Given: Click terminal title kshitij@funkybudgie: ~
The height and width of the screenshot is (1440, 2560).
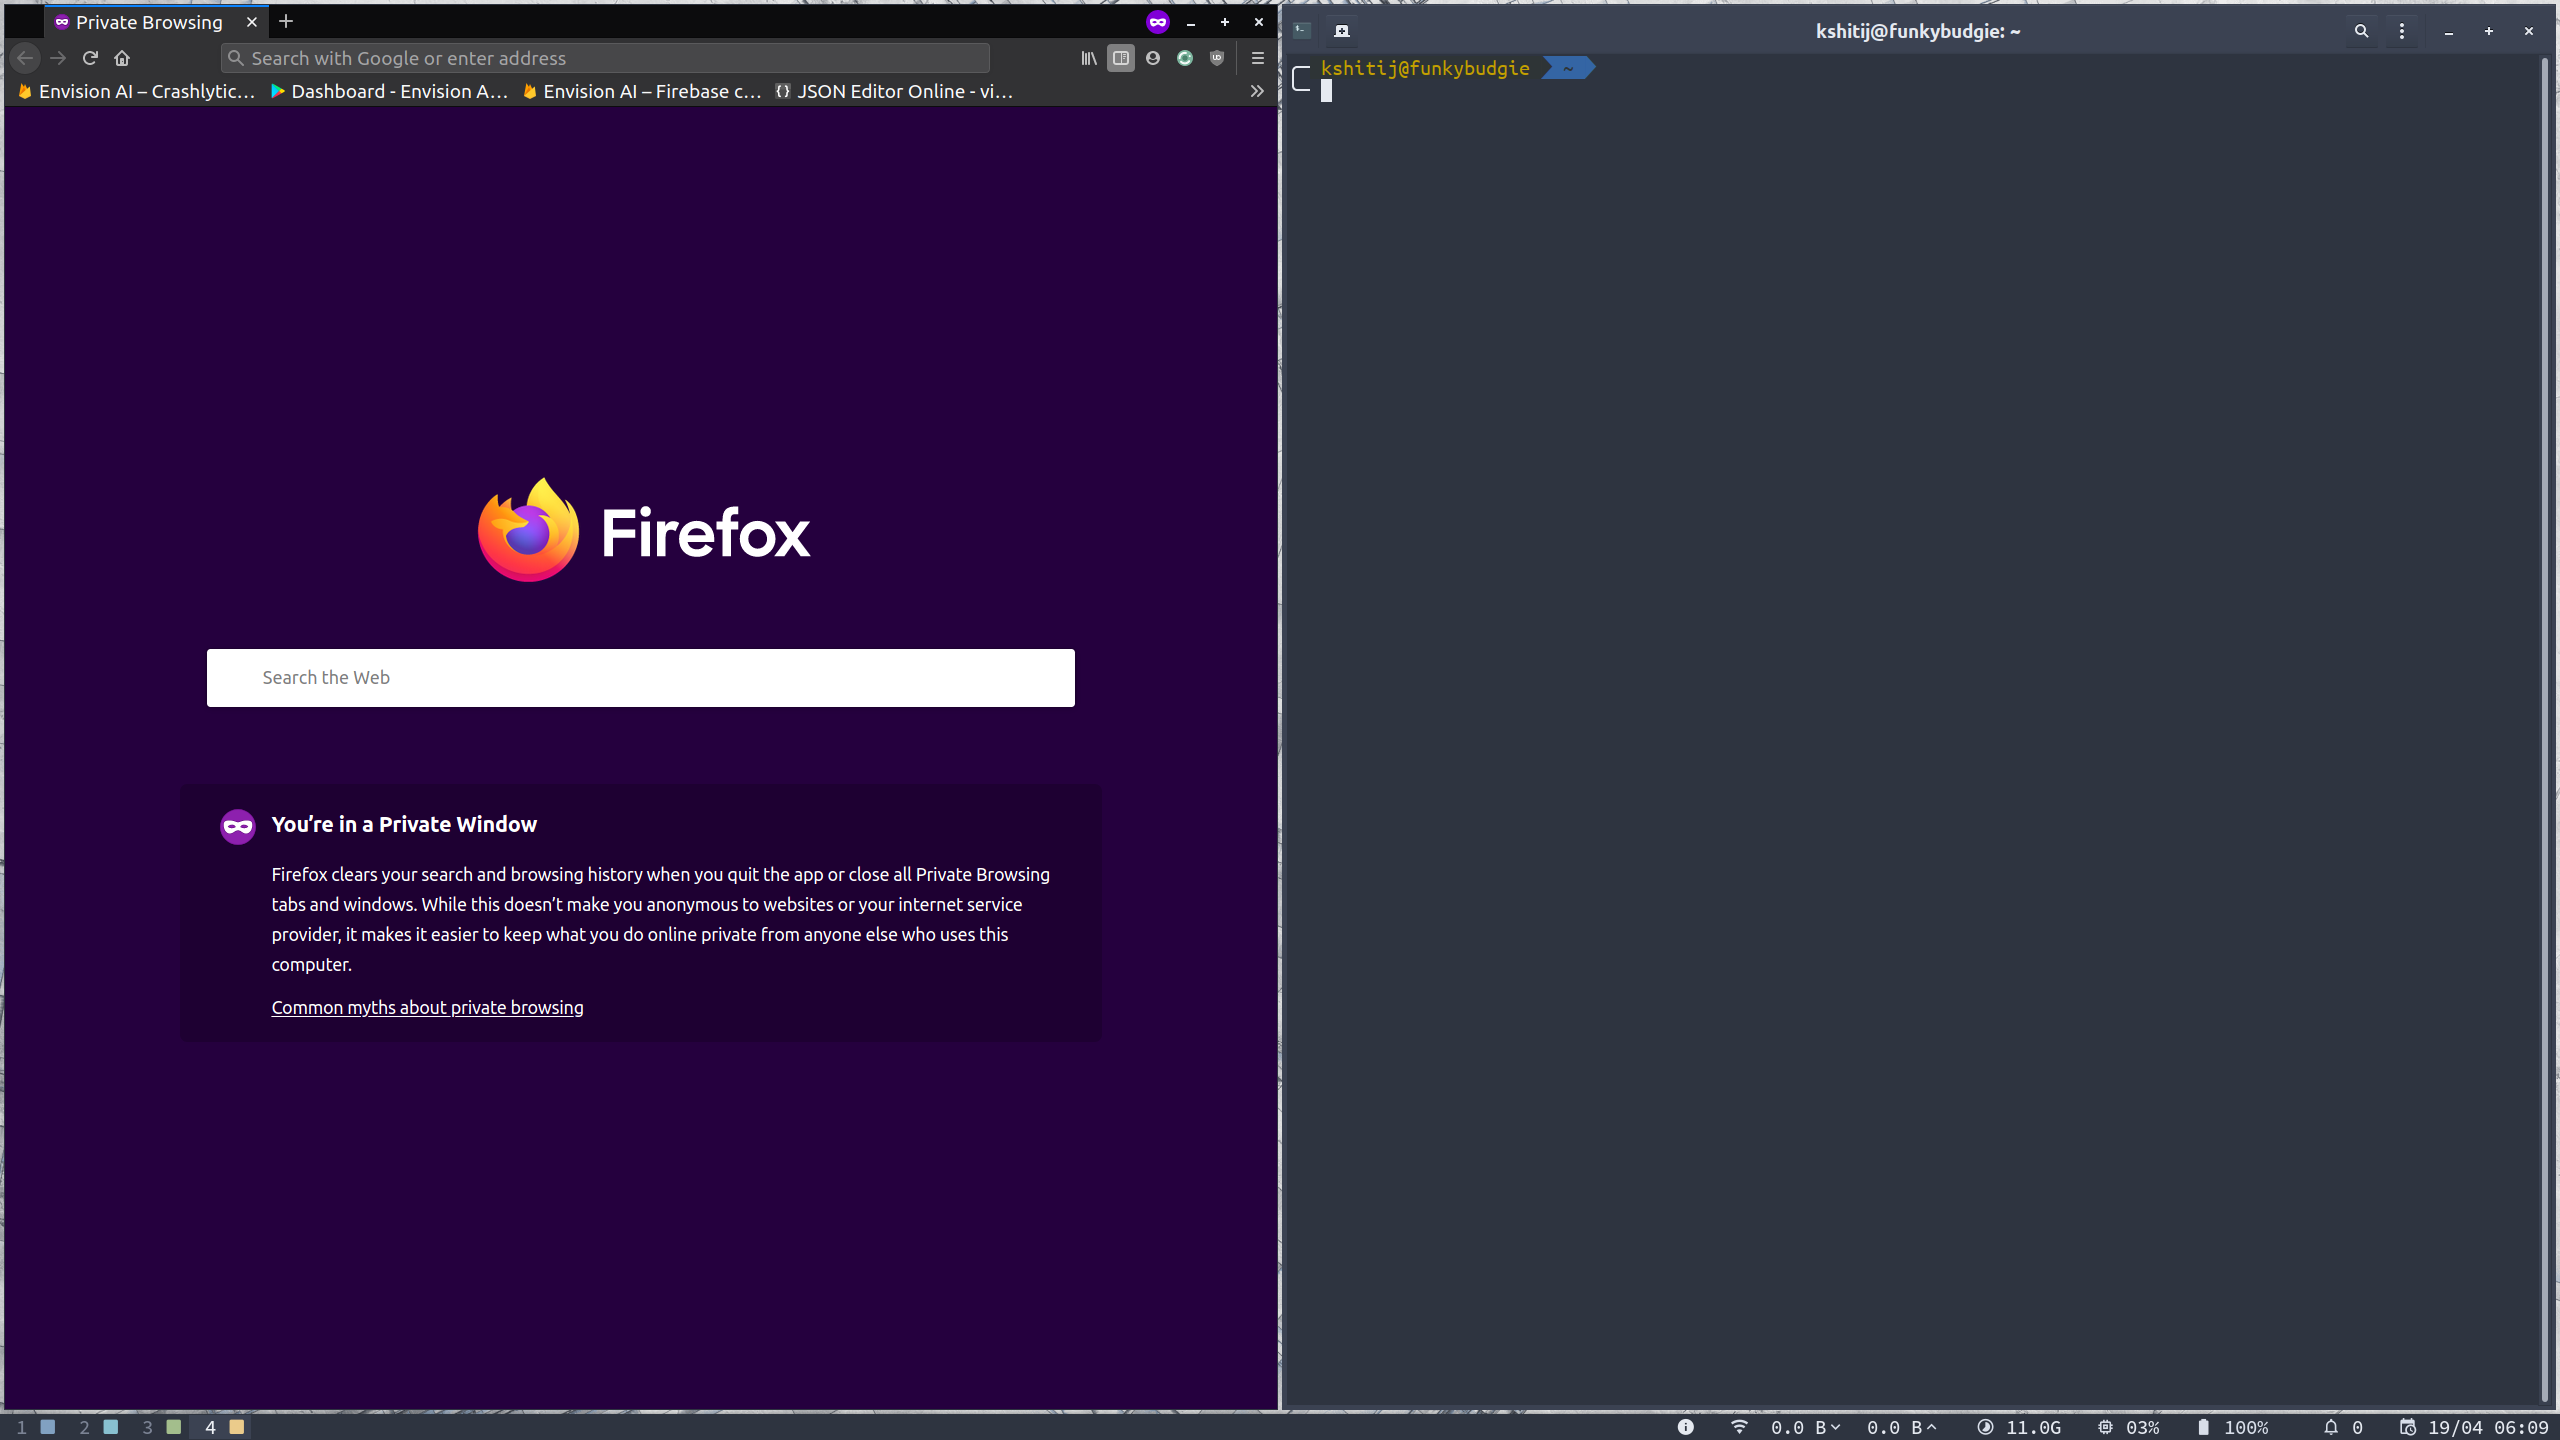Looking at the screenshot, I should pos(1918,31).
